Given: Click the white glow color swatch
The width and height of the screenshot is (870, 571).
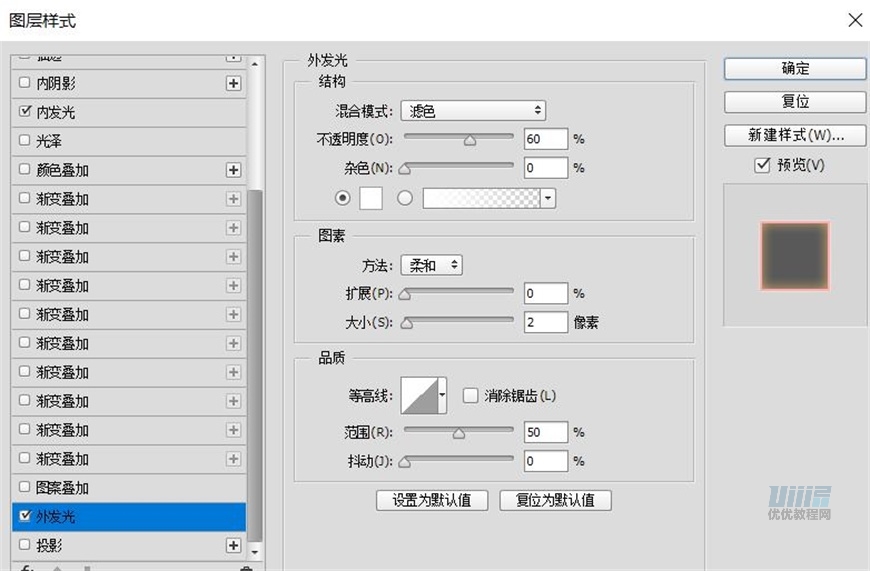Looking at the screenshot, I should (370, 198).
